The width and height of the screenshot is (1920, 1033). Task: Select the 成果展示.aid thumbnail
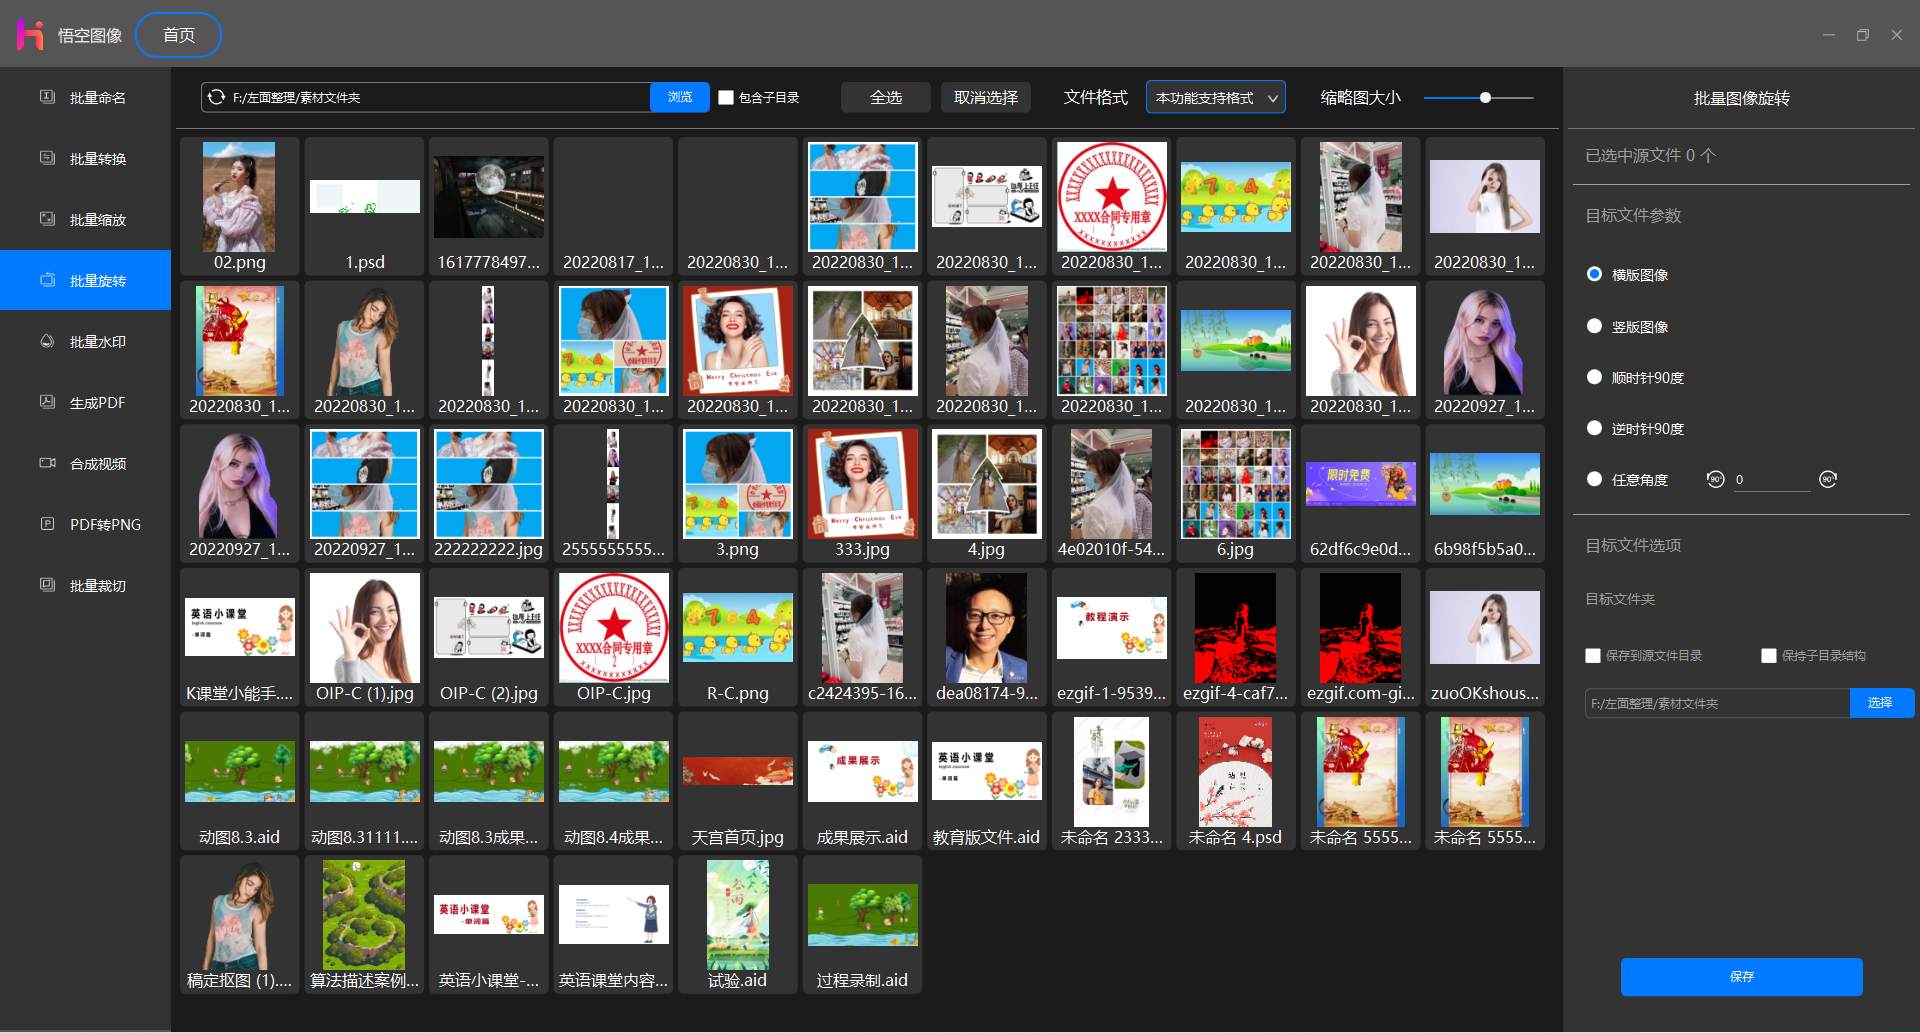862,781
